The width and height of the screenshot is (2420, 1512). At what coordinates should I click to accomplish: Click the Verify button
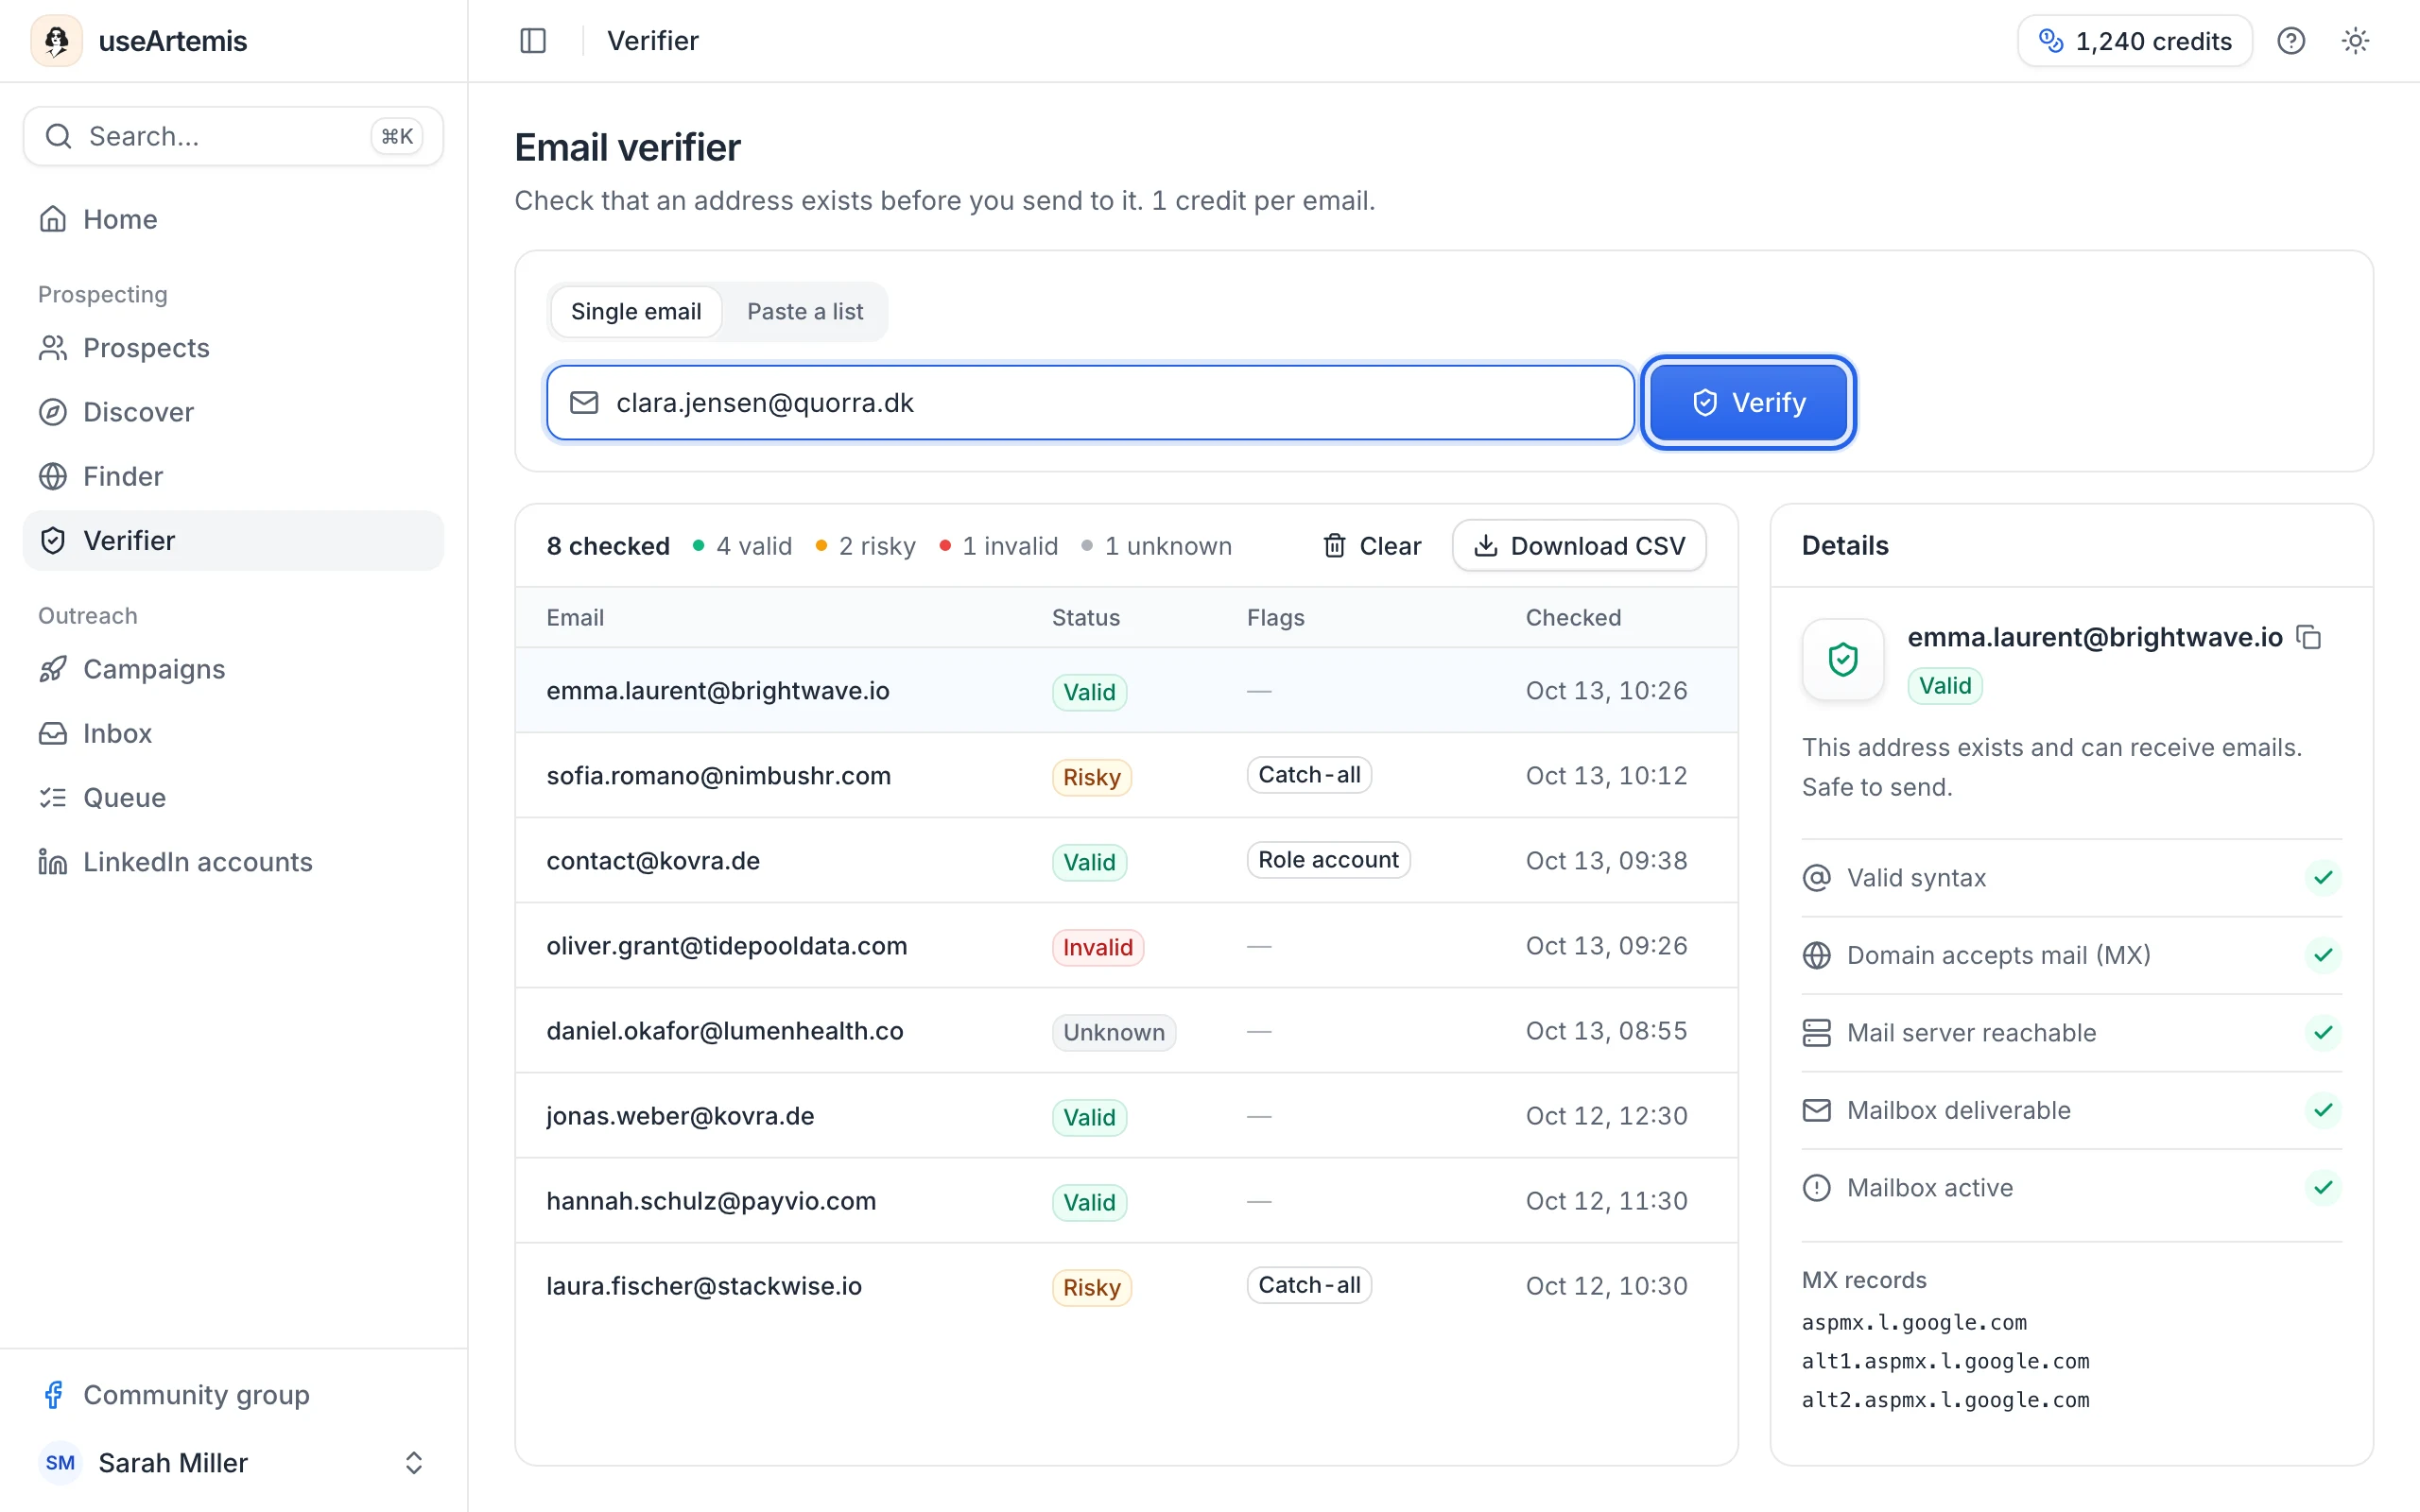[1748, 402]
